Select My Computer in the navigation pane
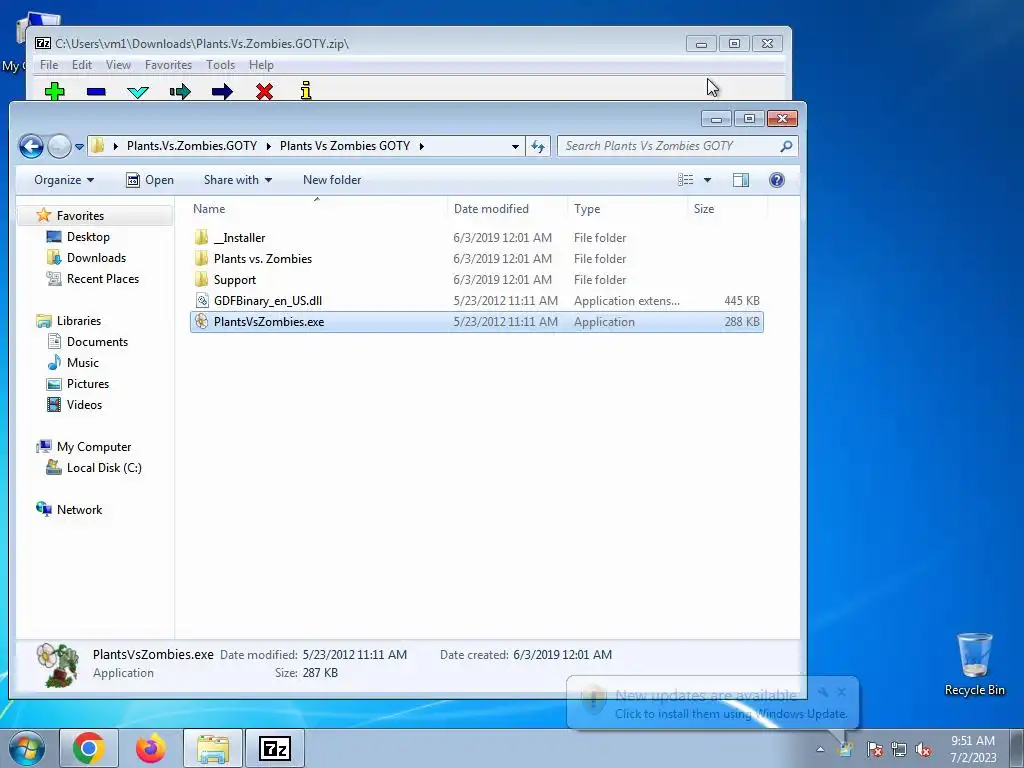The height and width of the screenshot is (768, 1024). click(x=93, y=447)
